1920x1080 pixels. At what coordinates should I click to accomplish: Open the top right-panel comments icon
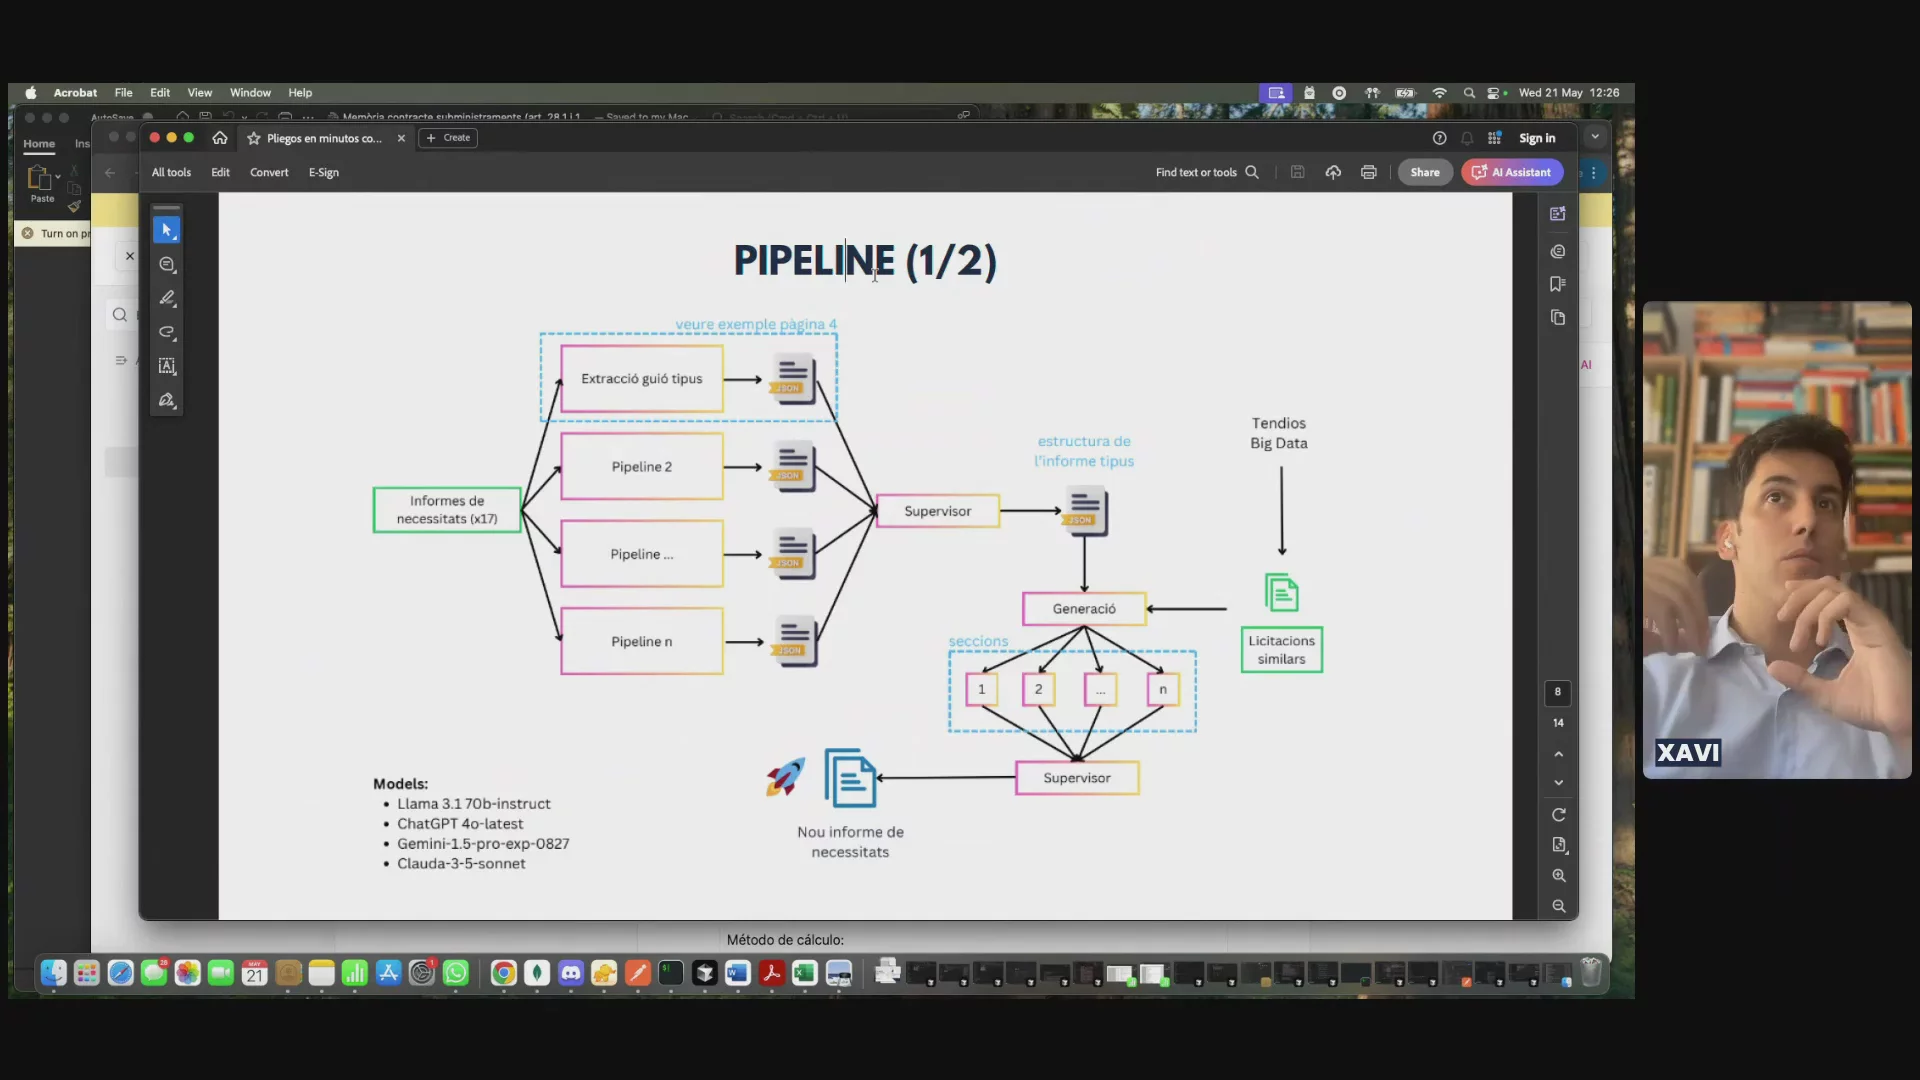(1557, 214)
